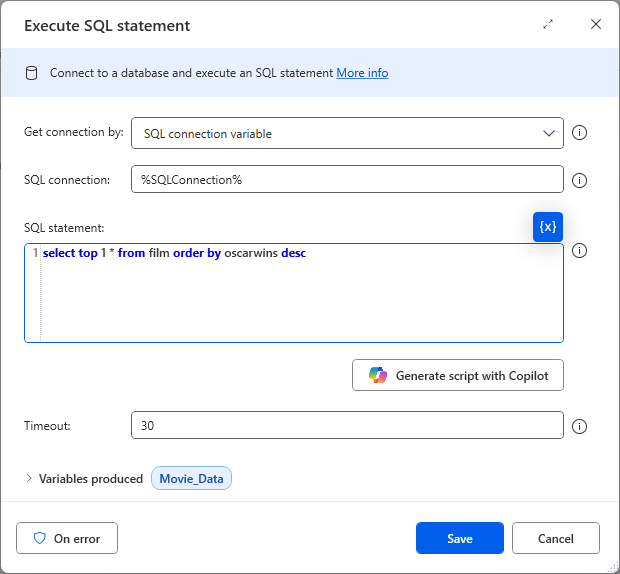Image resolution: width=620 pixels, height=574 pixels.
Task: Click the SQL connection input field
Action: pos(347,179)
